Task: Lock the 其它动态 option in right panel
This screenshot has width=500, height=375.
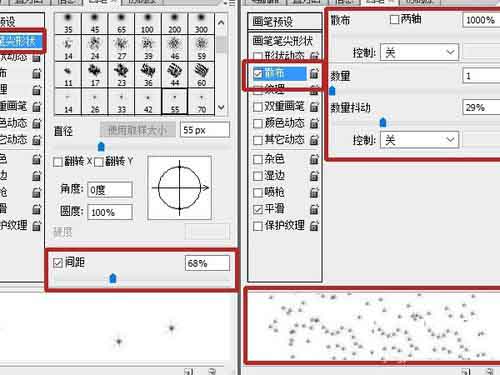Action: point(314,140)
